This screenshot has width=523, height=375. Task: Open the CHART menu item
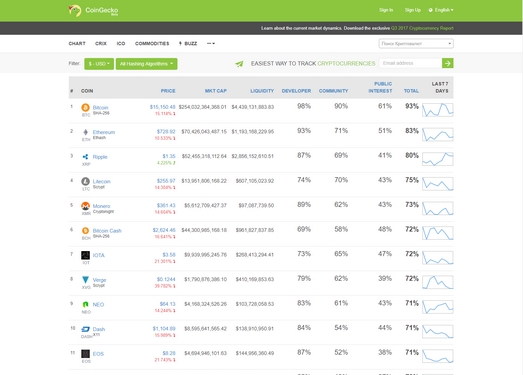click(77, 43)
